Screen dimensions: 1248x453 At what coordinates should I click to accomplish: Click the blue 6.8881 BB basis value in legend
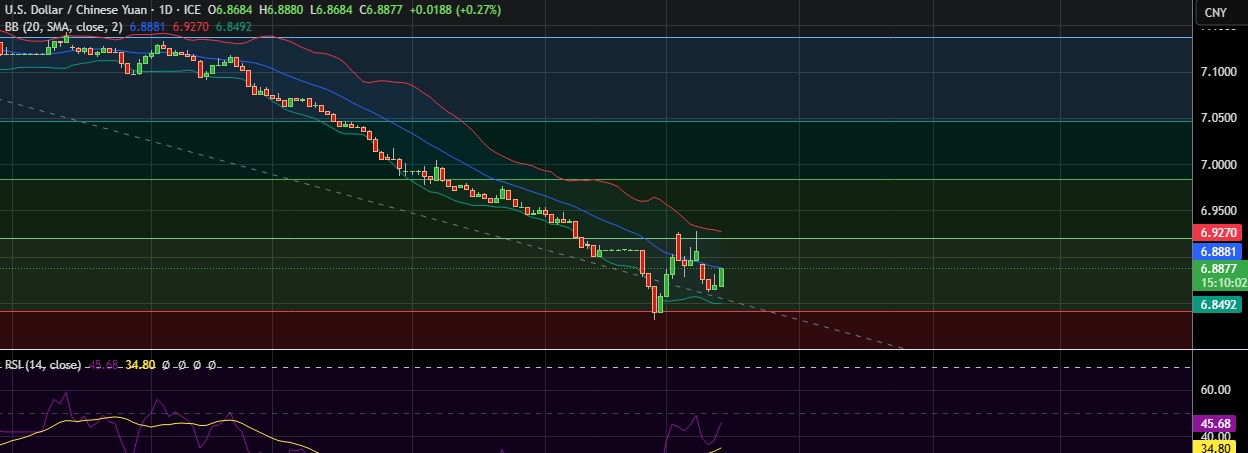[x=147, y=27]
